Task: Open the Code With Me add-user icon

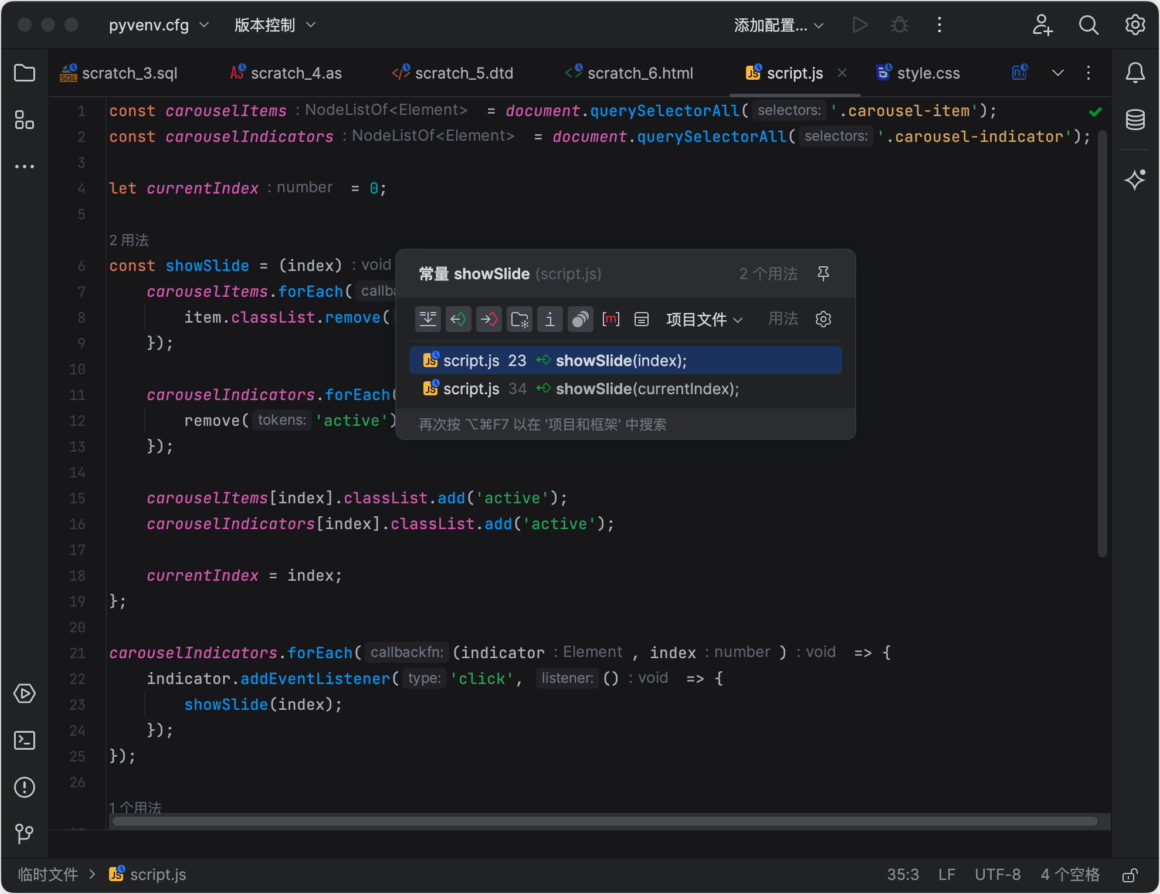Action: 1042,25
